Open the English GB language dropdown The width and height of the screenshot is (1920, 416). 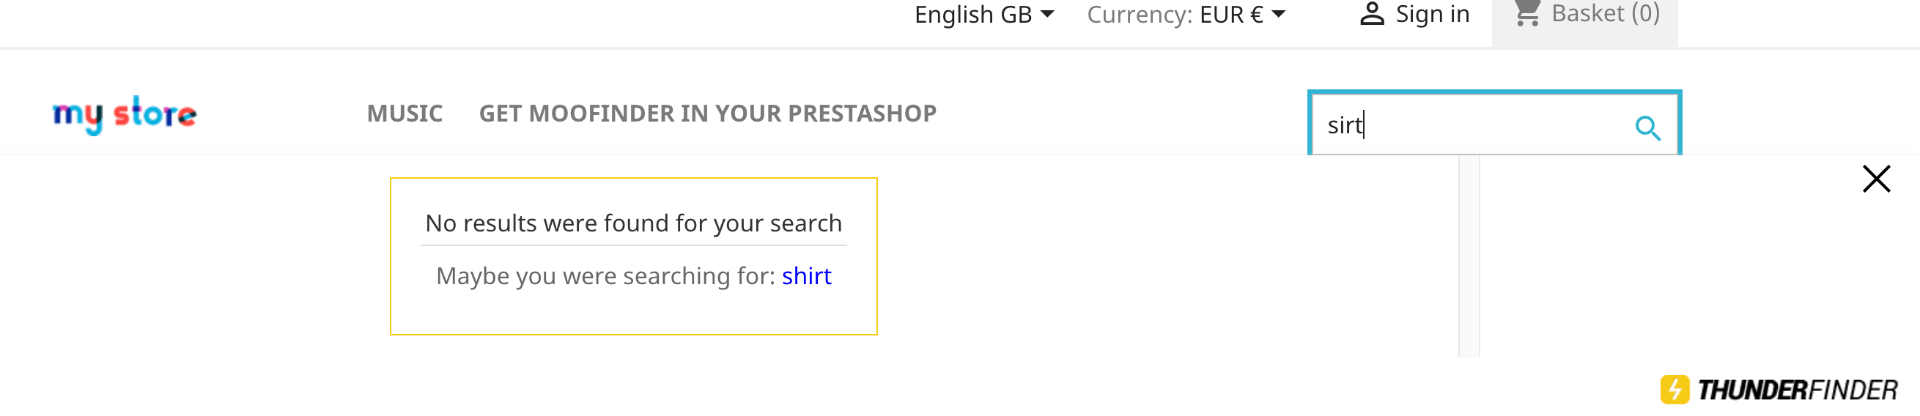pos(973,15)
